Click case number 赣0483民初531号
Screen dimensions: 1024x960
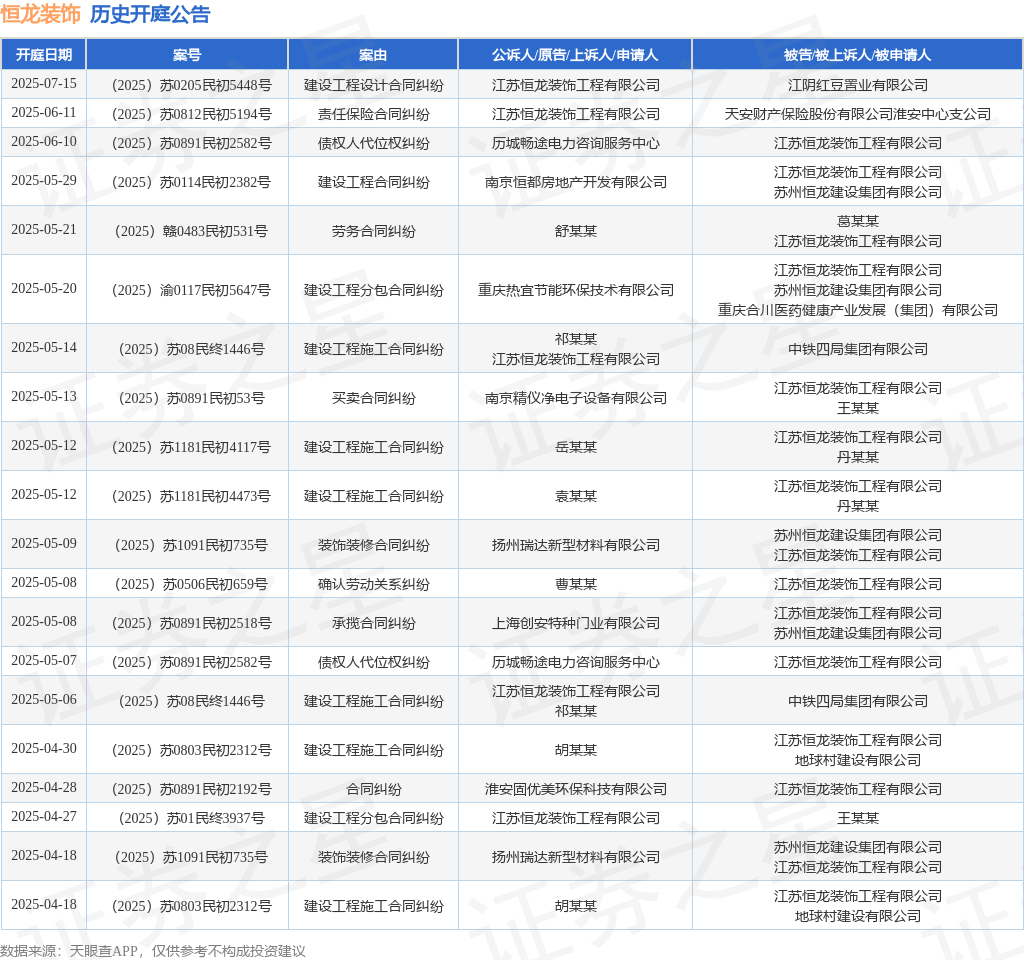[191, 231]
